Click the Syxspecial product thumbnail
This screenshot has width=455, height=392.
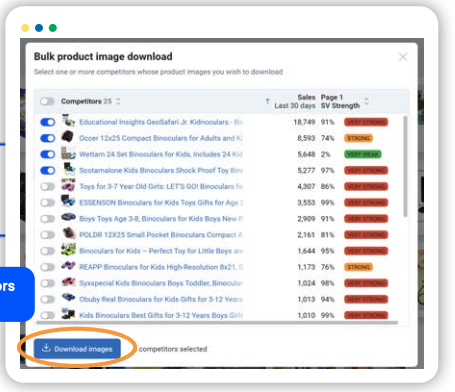pos(68,282)
